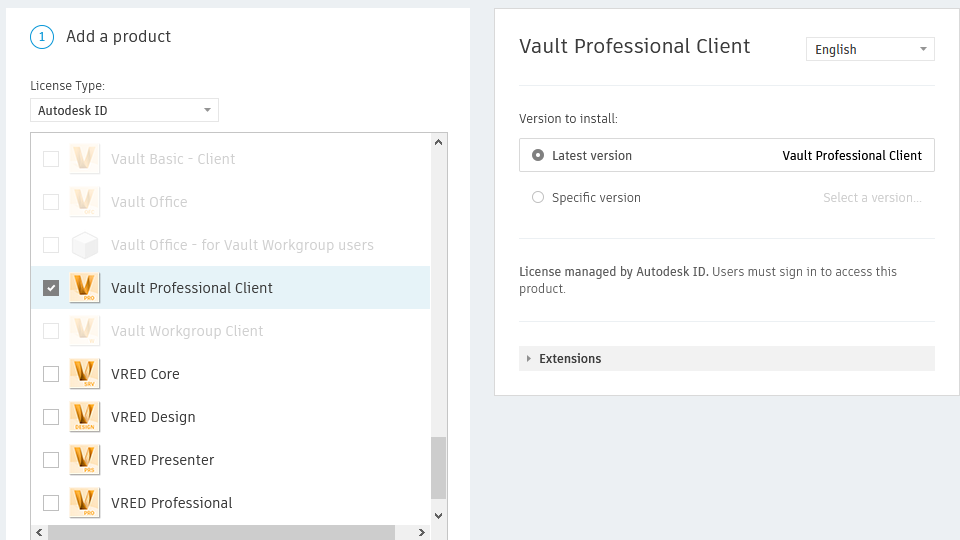Click the VRED Professional product icon

click(x=85, y=503)
